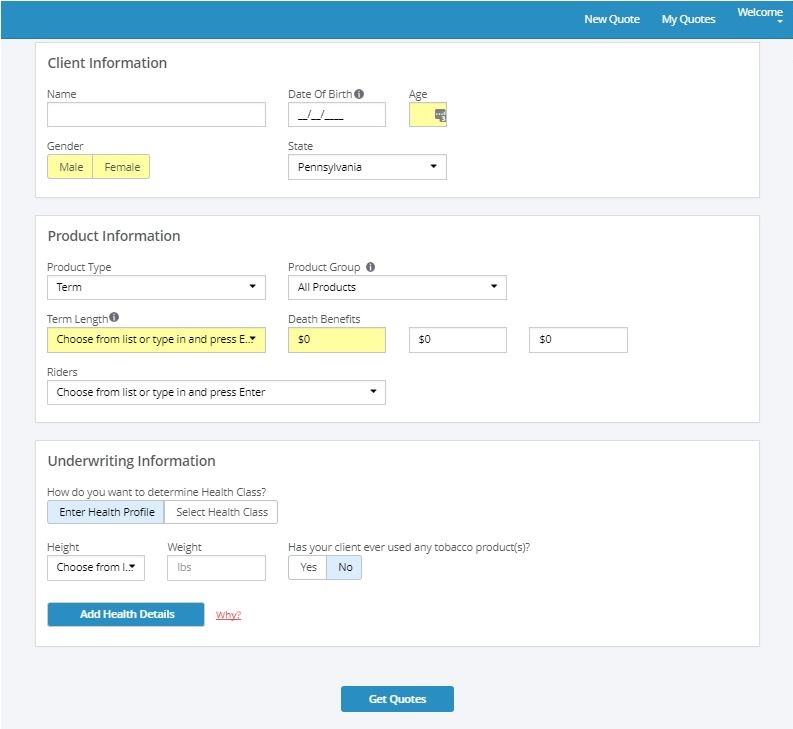Click the small icon inside the Age field
The image size is (793, 729).
[440, 115]
